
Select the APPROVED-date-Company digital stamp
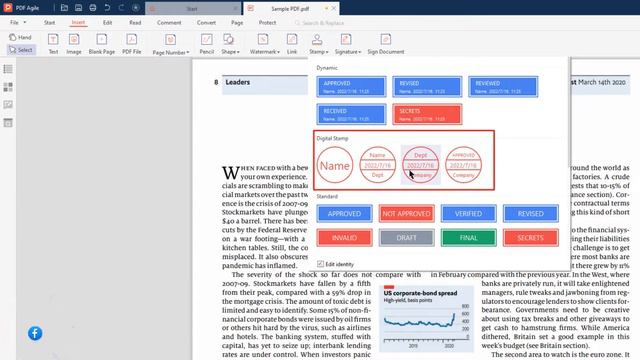463,165
